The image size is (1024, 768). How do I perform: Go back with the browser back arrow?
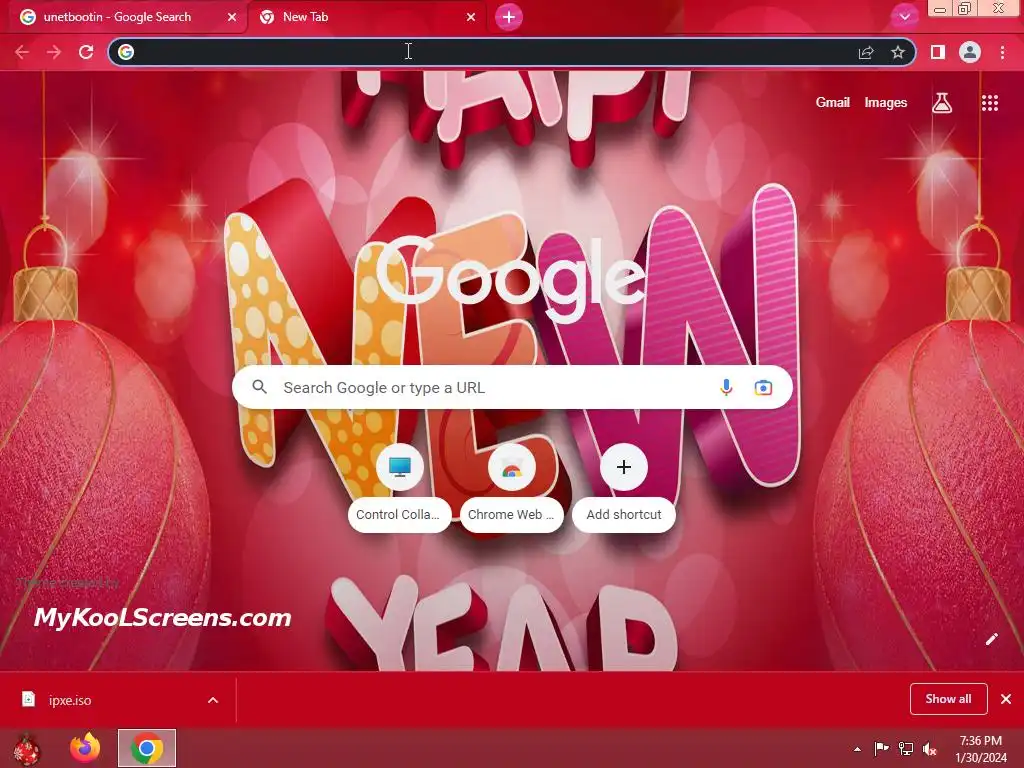coord(22,52)
